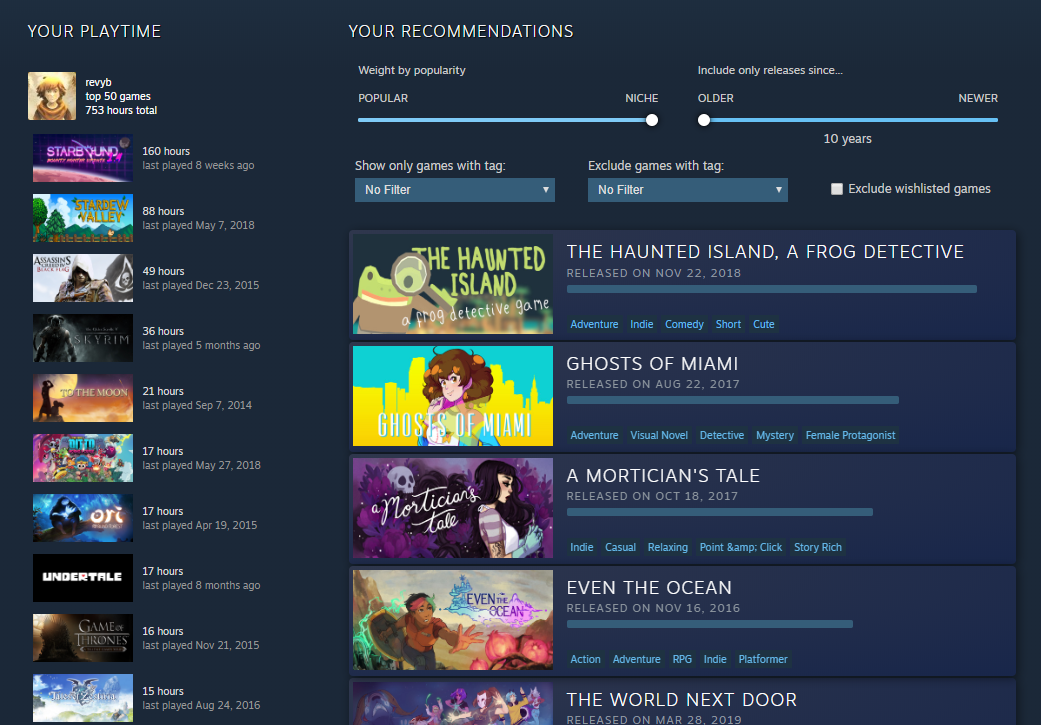The image size is (1041, 725).
Task: Click the A Mortician's Tale artwork
Action: (453, 508)
